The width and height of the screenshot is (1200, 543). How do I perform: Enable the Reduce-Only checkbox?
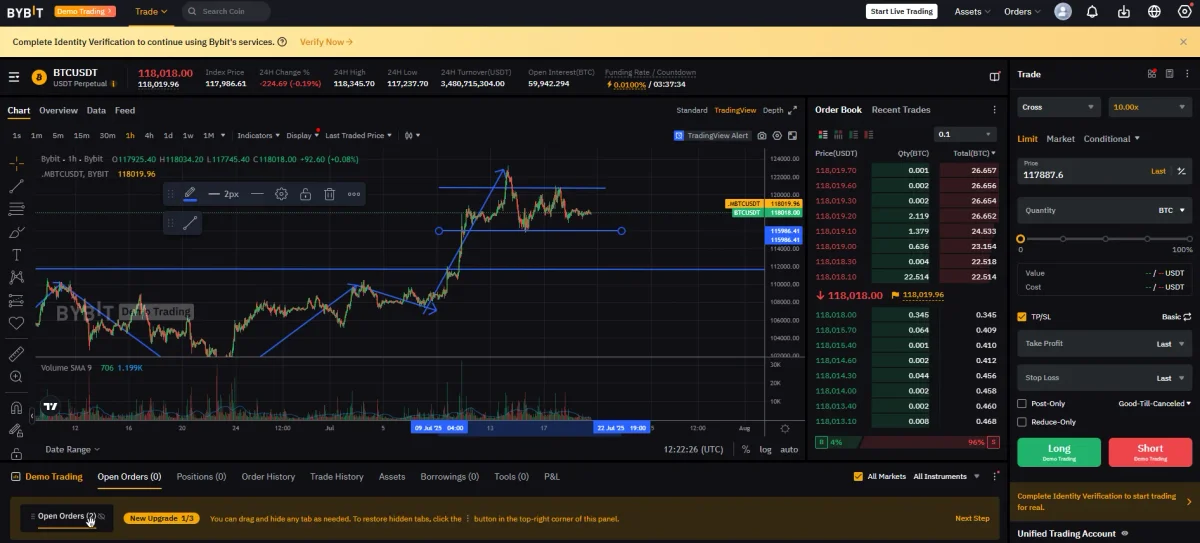point(1021,422)
